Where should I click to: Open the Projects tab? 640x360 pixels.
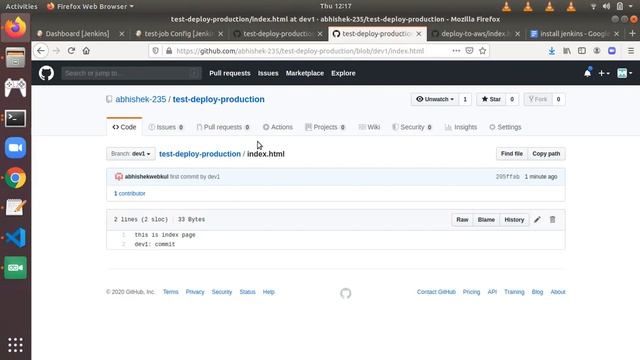pos(325,127)
